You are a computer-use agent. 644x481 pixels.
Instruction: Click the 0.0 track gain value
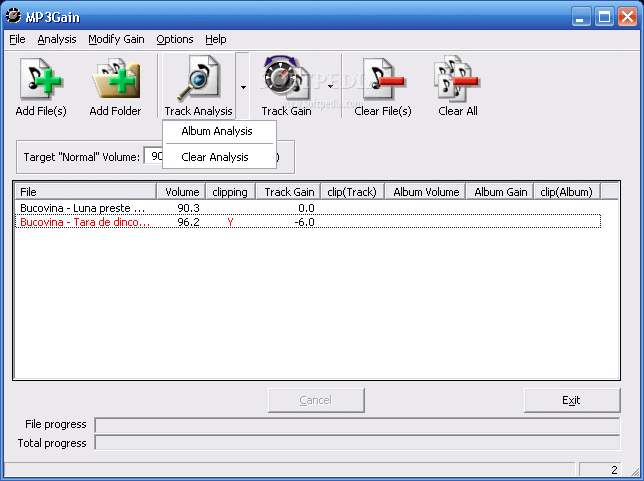pos(306,208)
